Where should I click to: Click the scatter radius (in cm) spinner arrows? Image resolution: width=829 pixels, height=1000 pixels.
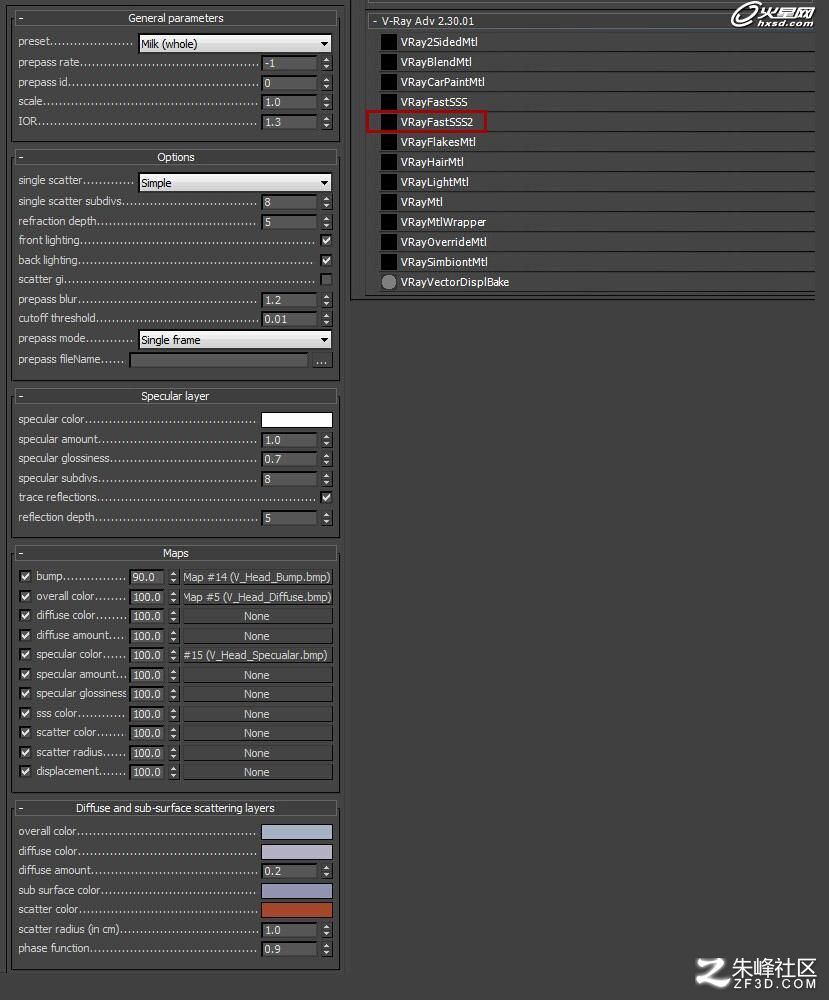pos(326,930)
